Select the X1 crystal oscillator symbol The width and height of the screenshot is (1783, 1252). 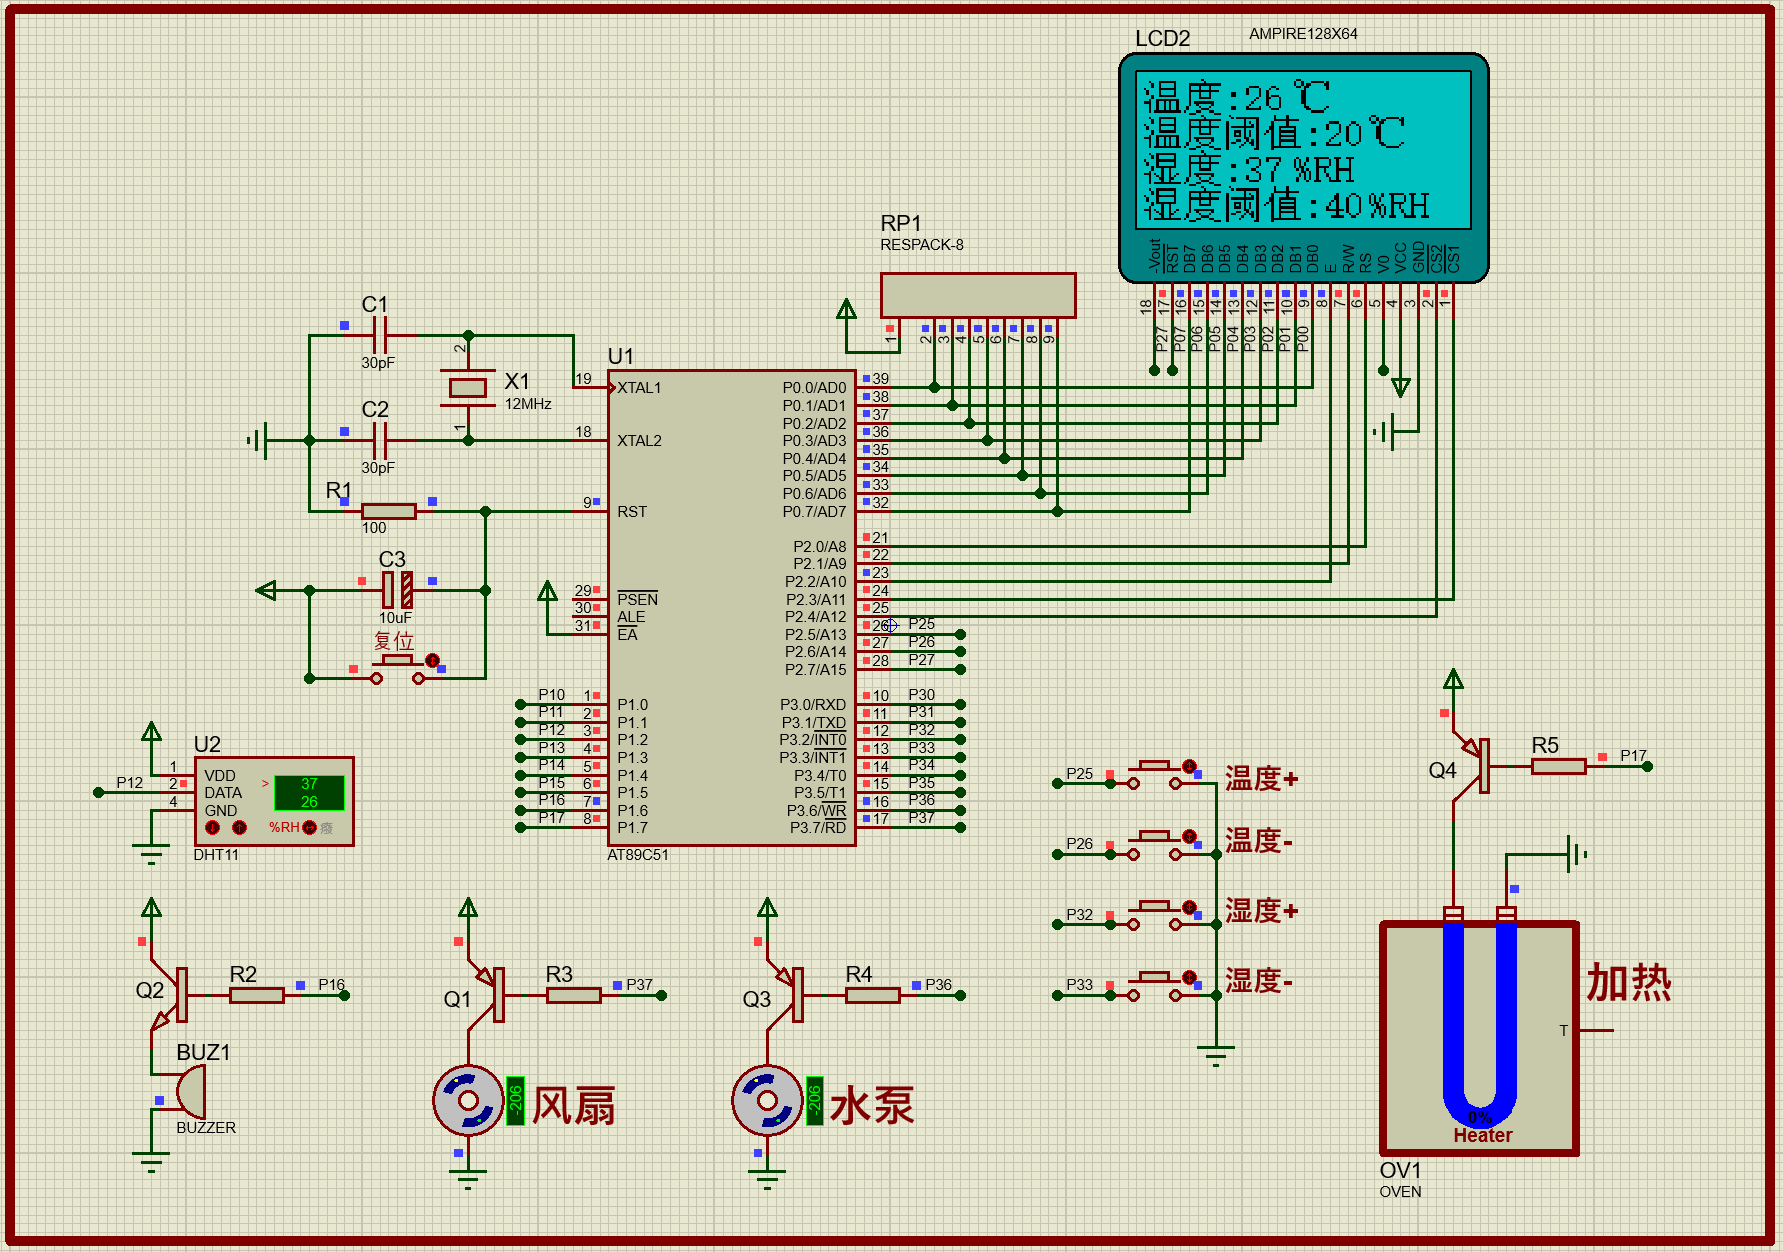[467, 387]
